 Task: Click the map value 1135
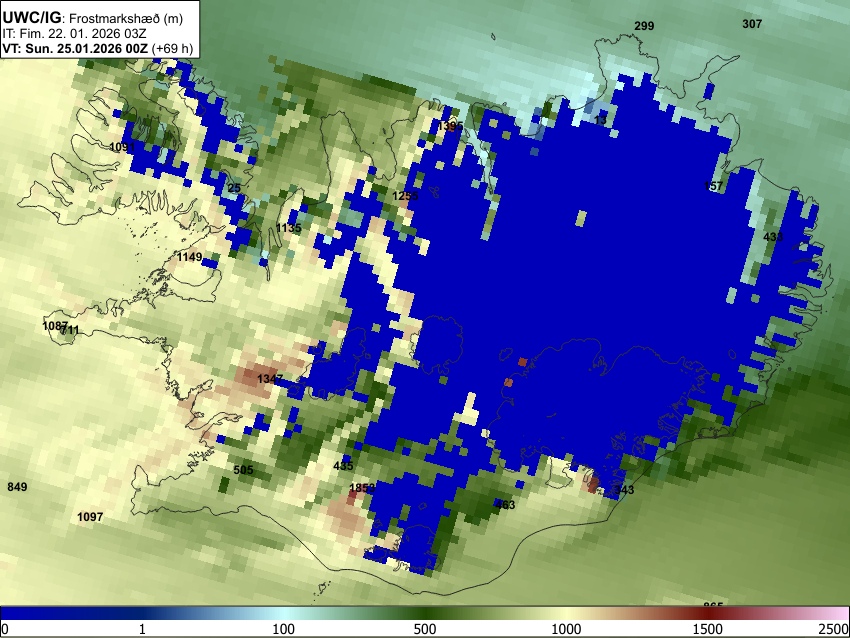(288, 228)
